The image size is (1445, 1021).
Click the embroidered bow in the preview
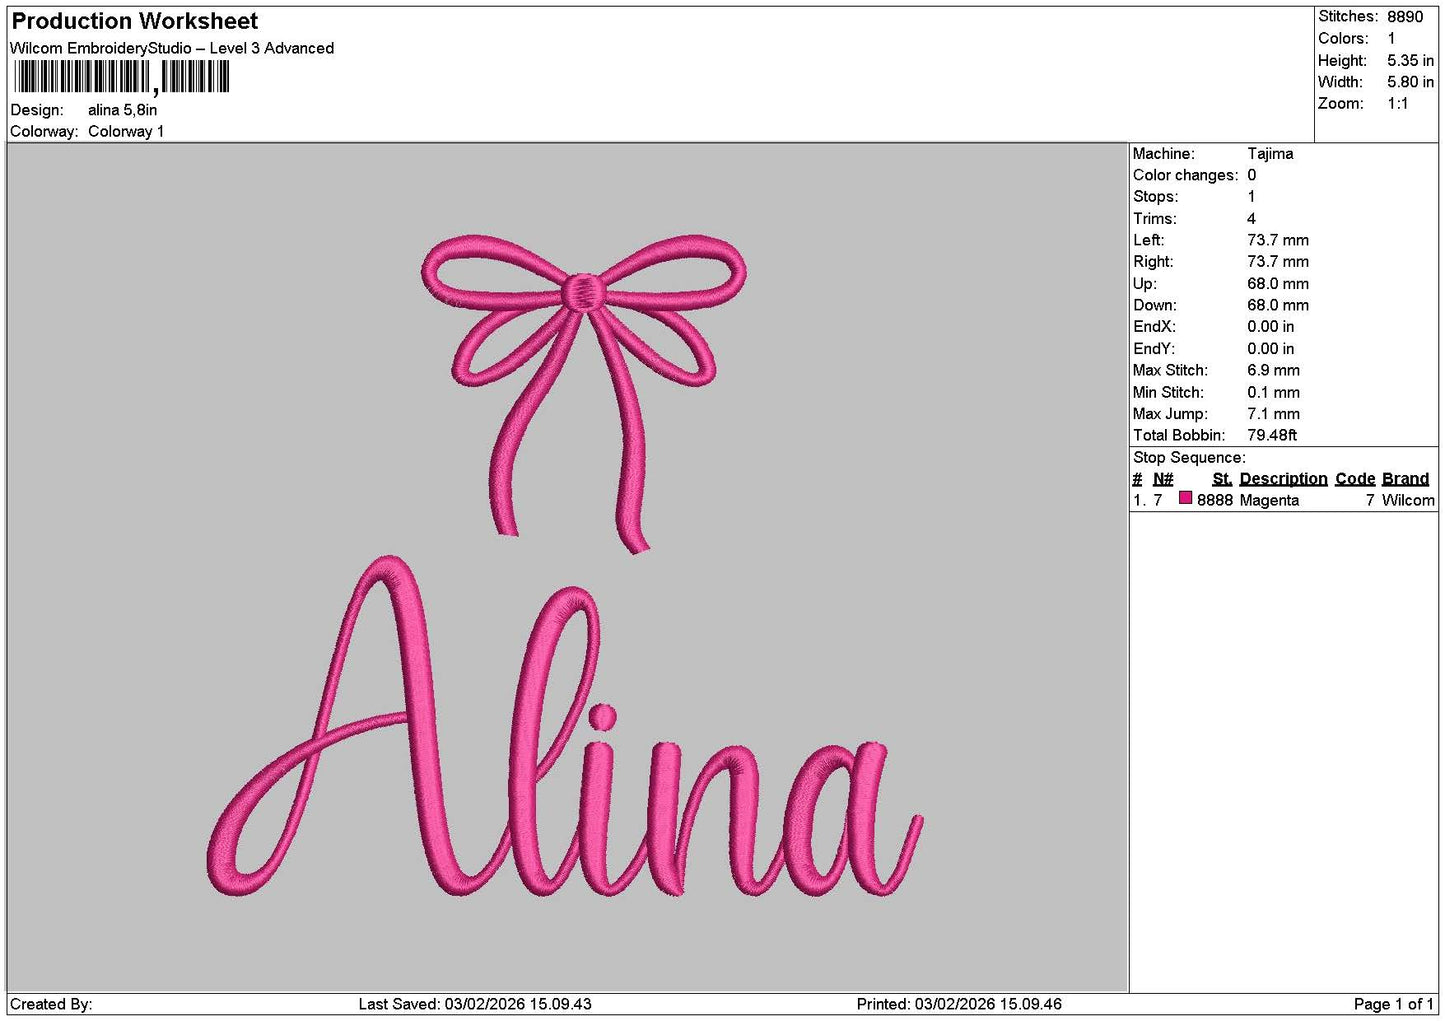(x=583, y=392)
